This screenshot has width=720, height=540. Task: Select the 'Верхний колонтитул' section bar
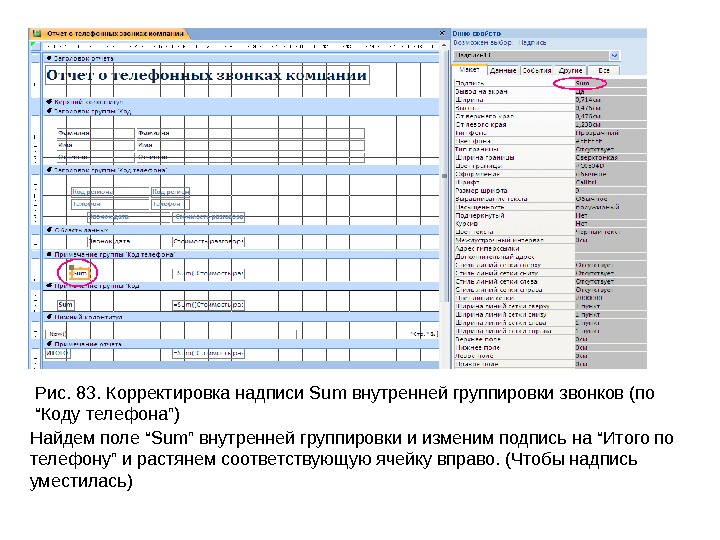[241, 101]
